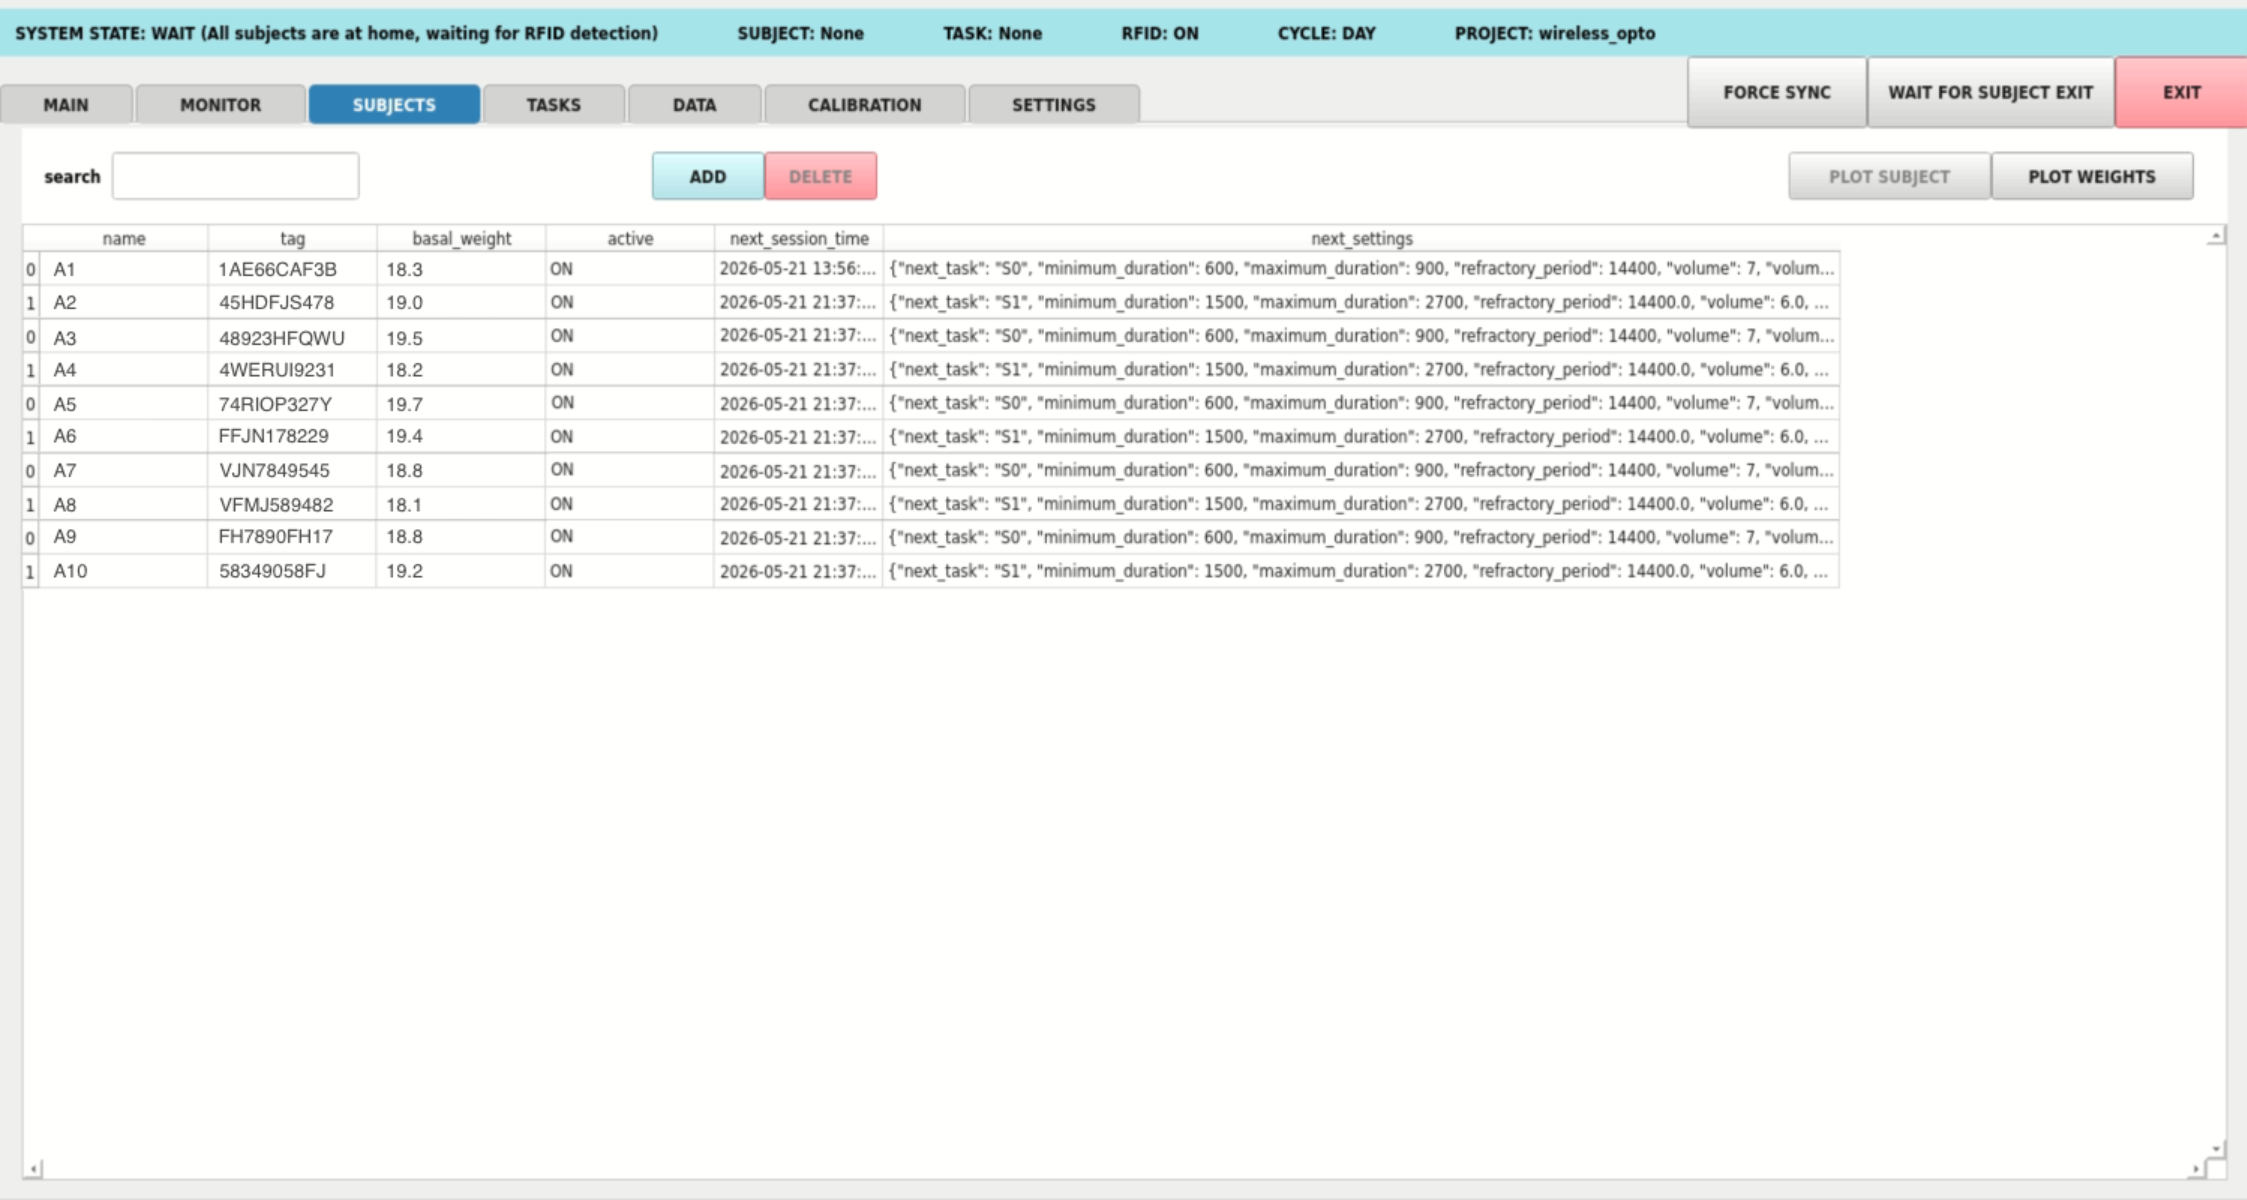Viewport: 2247px width, 1200px height.
Task: Click the PLOT WEIGHTS button
Action: [2091, 176]
